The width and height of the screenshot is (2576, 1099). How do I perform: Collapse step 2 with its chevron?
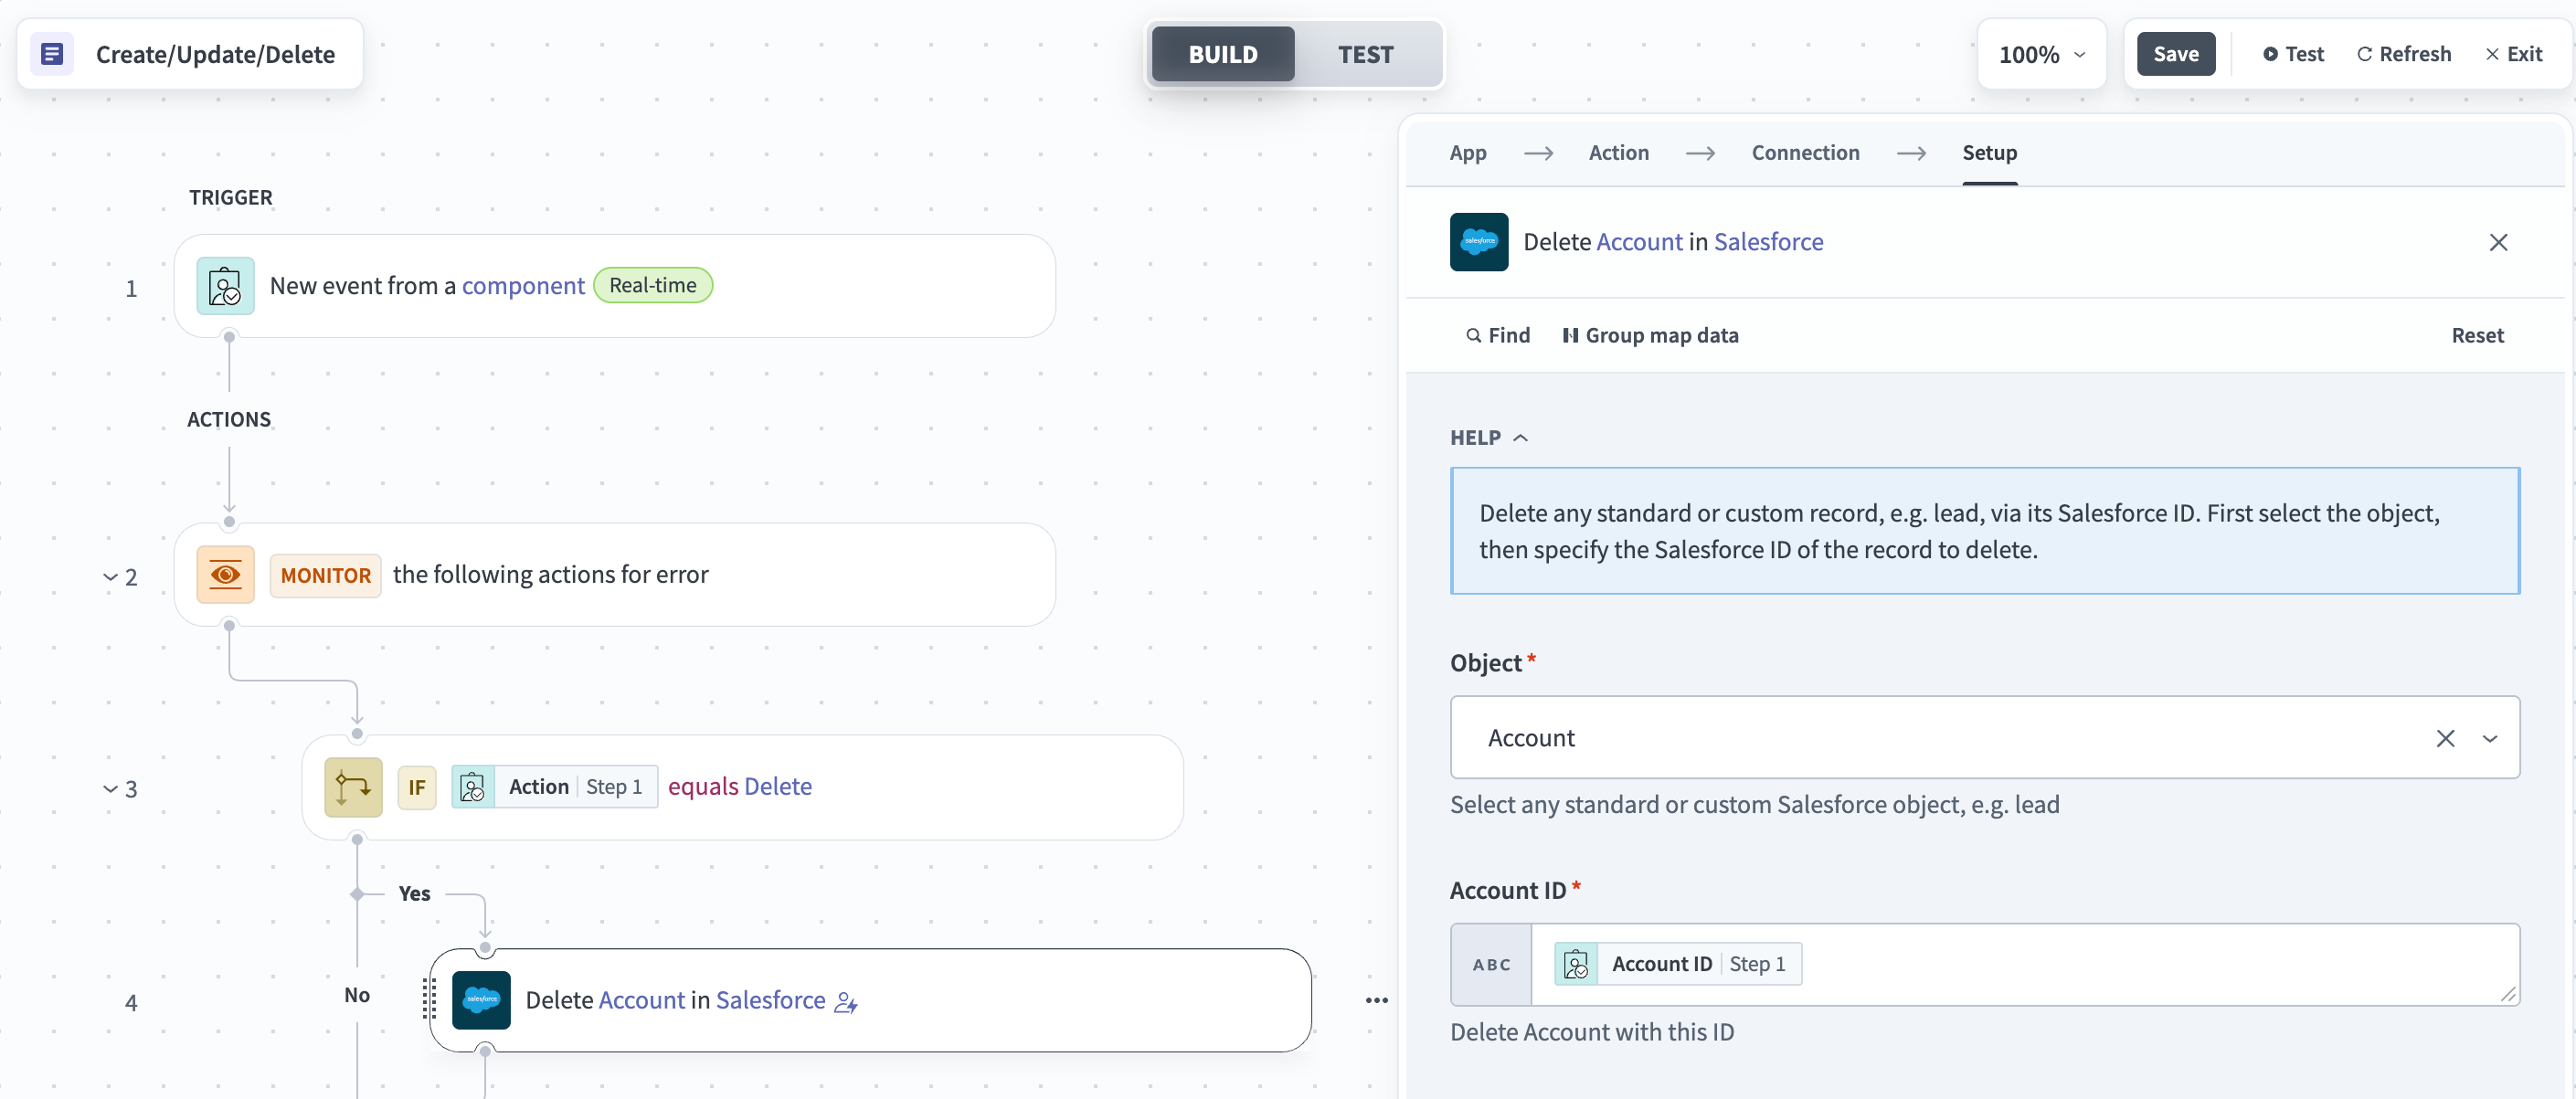[110, 578]
